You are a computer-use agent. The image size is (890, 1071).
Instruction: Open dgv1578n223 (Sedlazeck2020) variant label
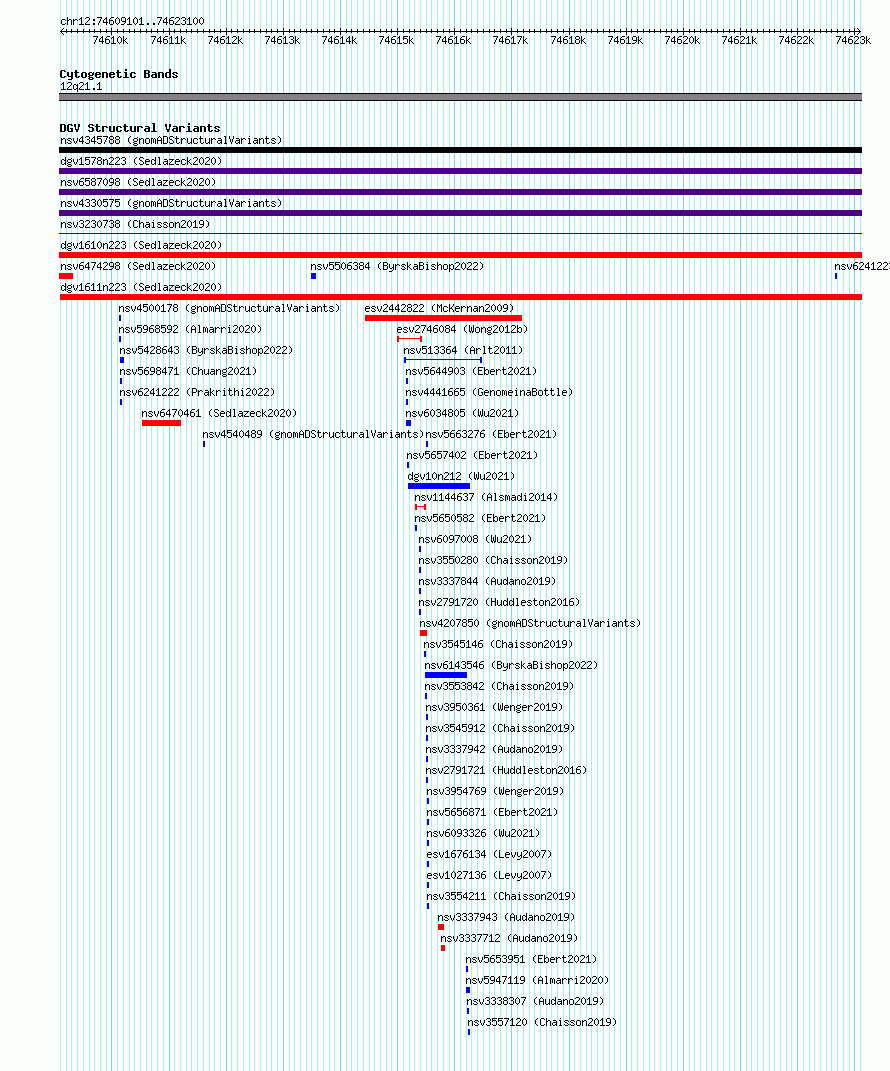pos(141,161)
